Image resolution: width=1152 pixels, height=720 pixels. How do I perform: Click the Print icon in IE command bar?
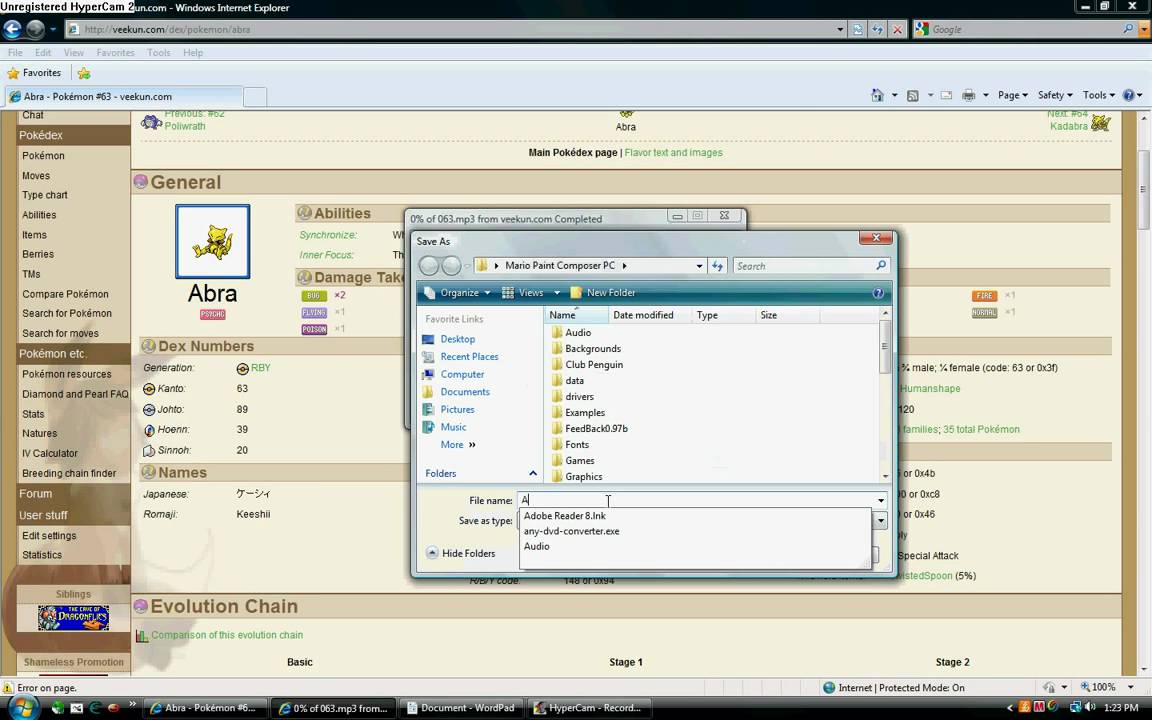click(968, 96)
